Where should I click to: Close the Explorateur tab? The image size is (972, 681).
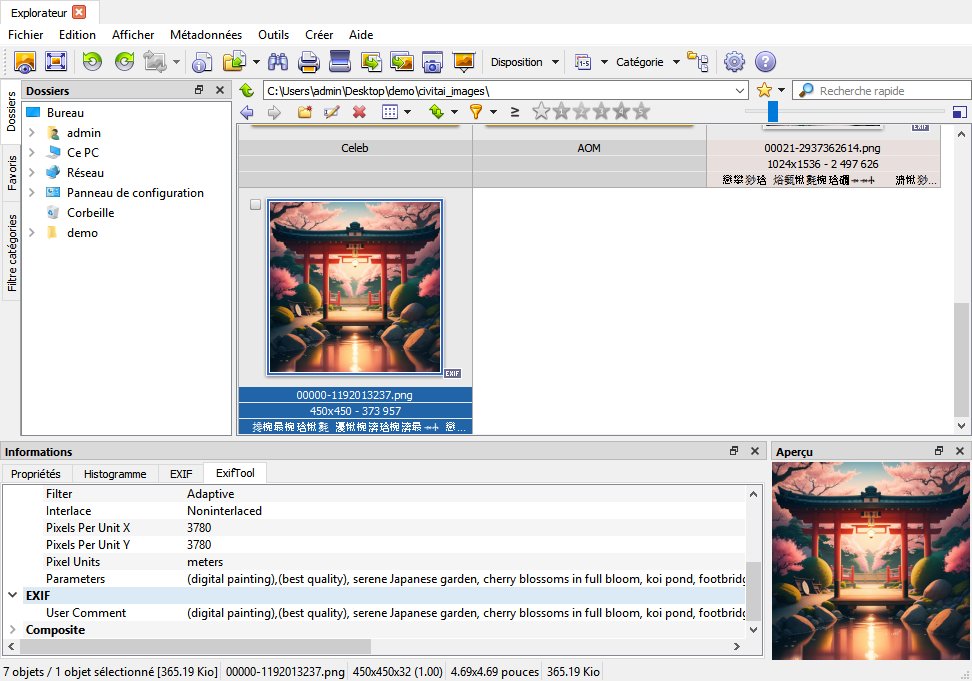[79, 12]
